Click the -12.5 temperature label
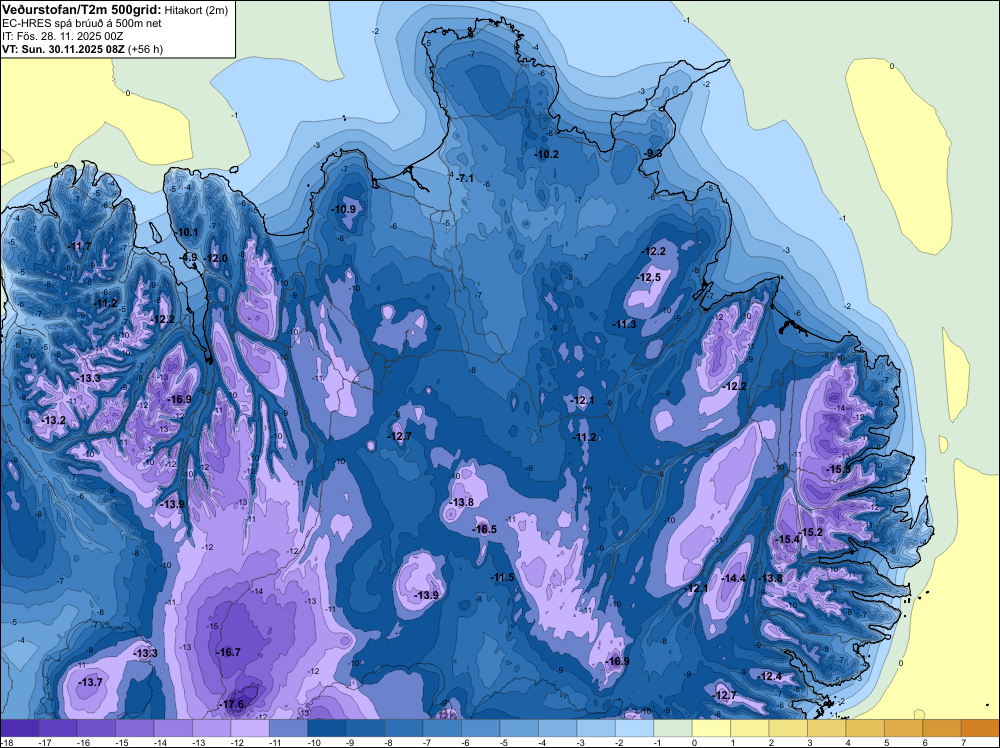The height and width of the screenshot is (748, 1000). pyautogui.click(x=650, y=277)
